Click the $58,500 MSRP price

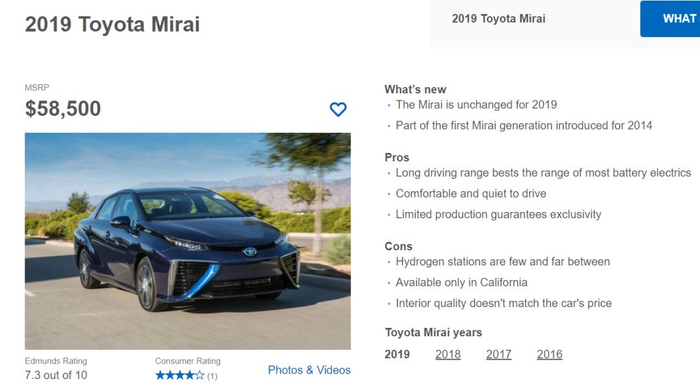pyautogui.click(x=63, y=108)
